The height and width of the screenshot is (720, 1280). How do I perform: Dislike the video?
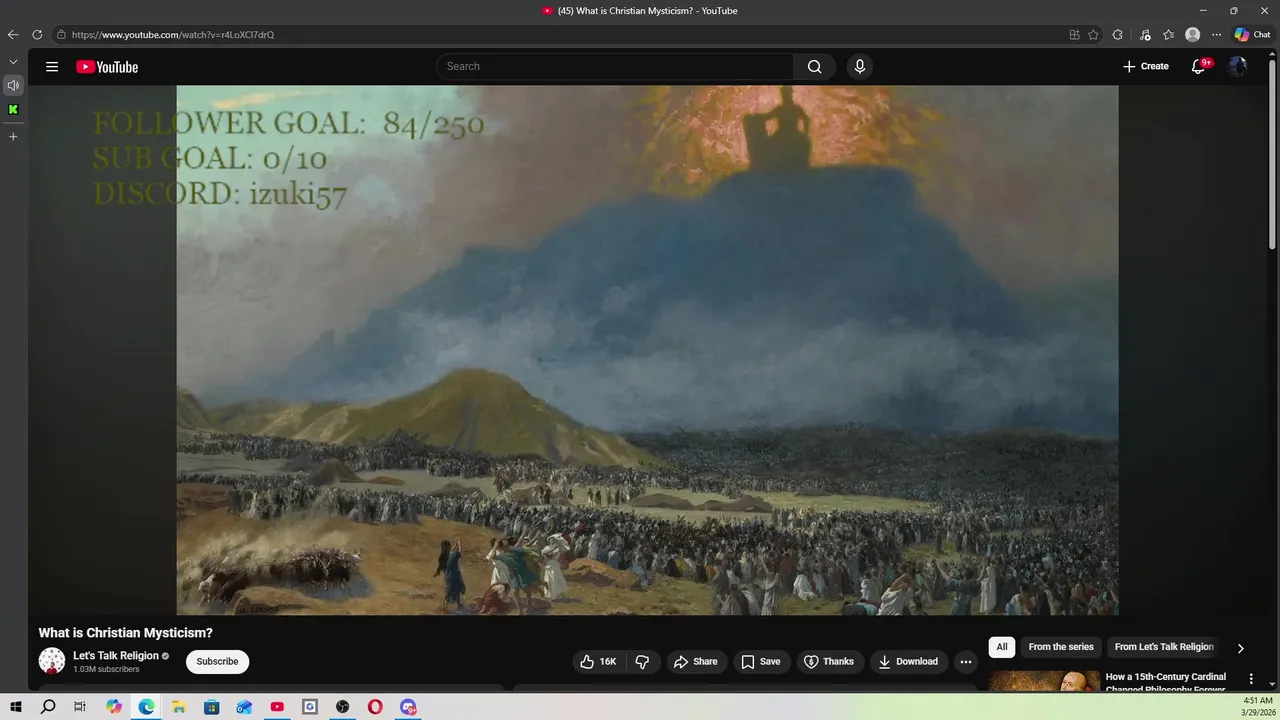coord(642,661)
